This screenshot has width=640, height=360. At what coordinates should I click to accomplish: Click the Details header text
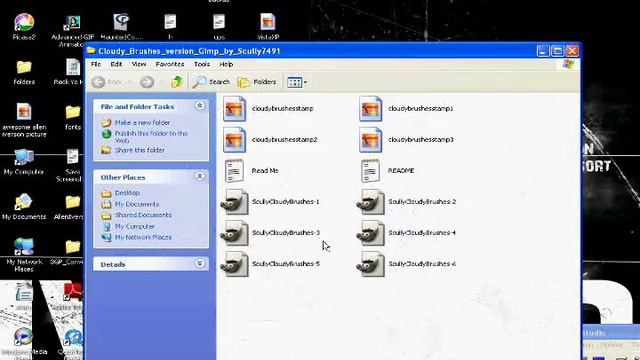click(113, 264)
